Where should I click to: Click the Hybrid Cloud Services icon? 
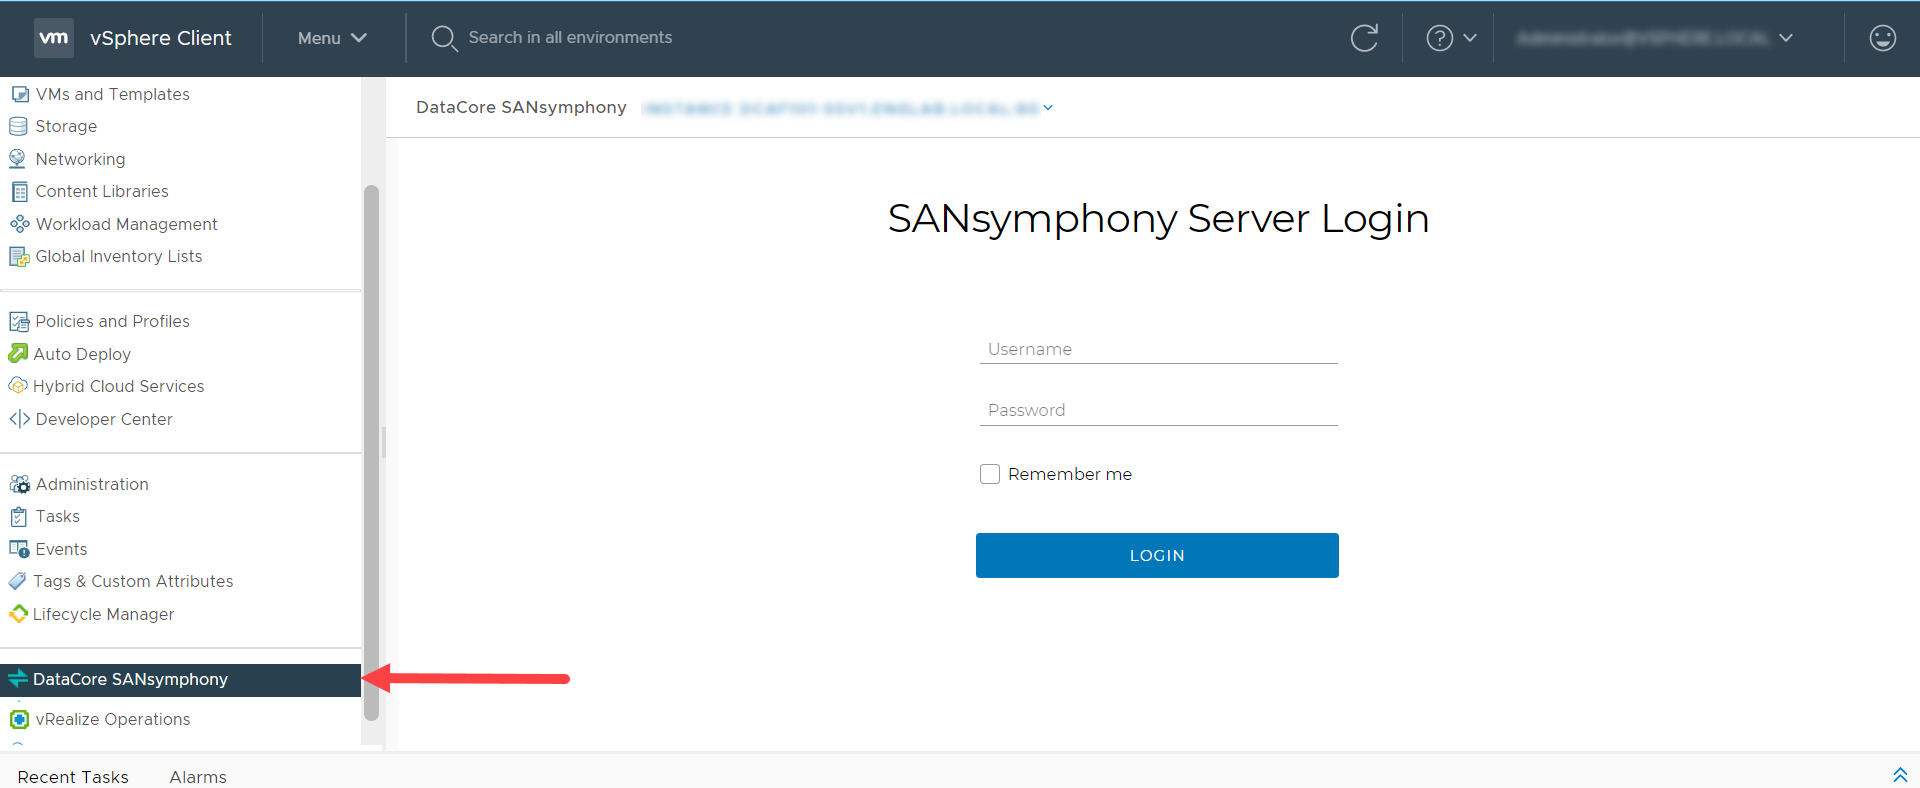click(17, 386)
